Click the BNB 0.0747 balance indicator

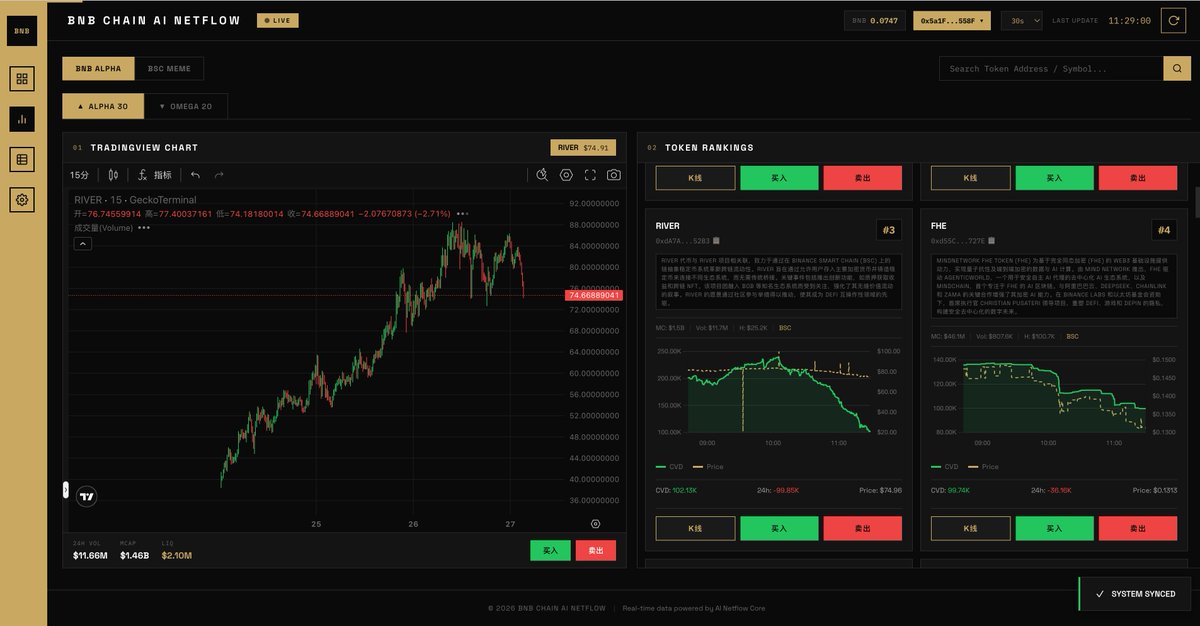tap(875, 20)
